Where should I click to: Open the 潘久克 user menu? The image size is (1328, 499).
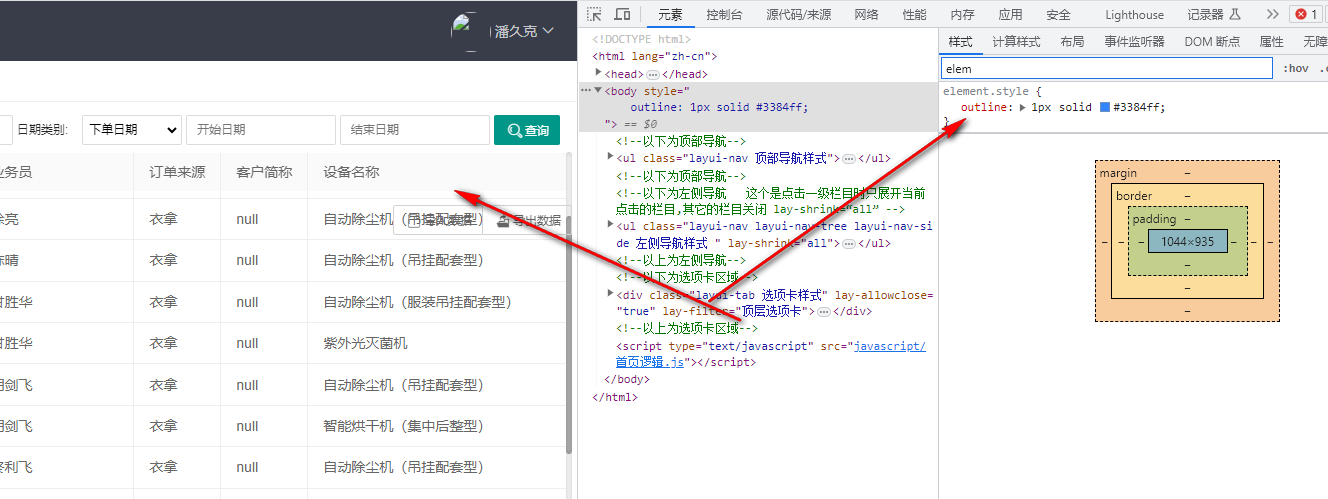tap(524, 31)
